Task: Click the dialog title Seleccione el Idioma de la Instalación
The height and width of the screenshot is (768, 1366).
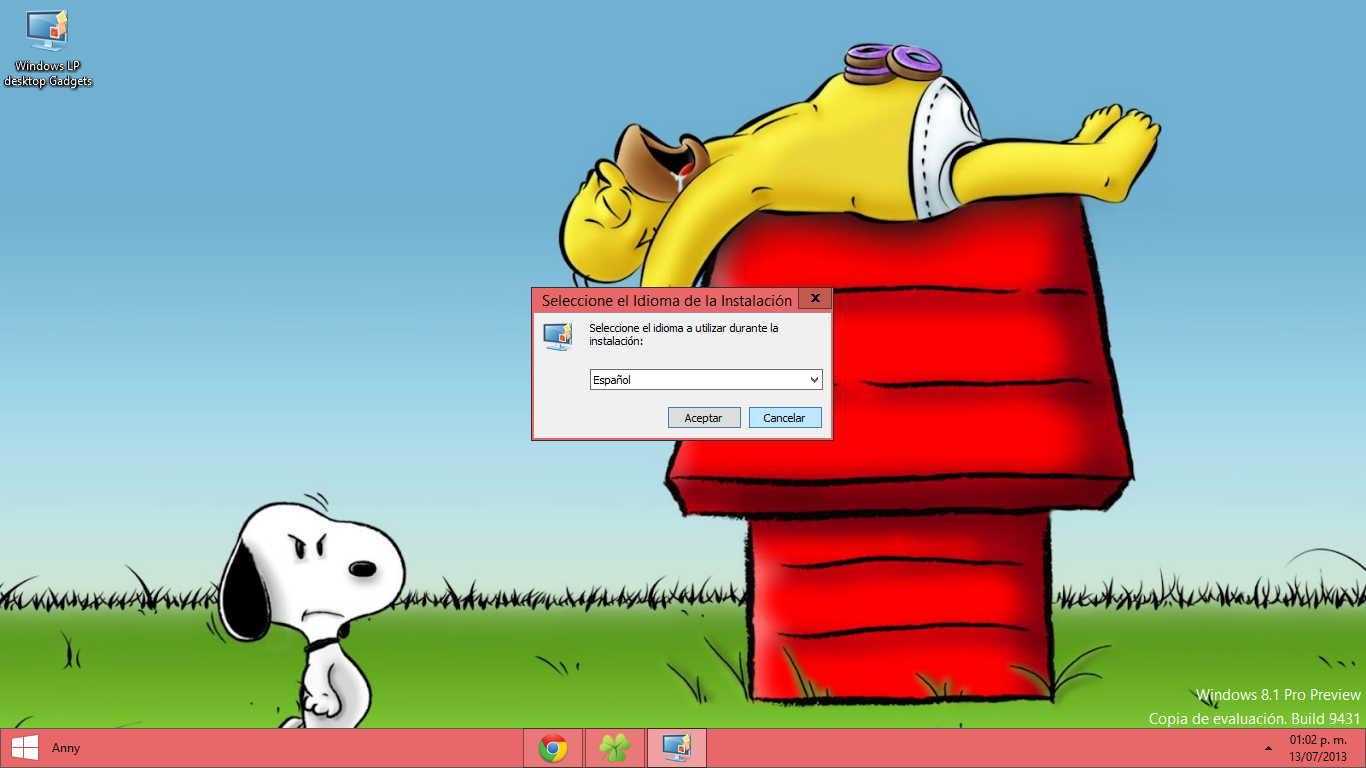Action: pos(667,300)
